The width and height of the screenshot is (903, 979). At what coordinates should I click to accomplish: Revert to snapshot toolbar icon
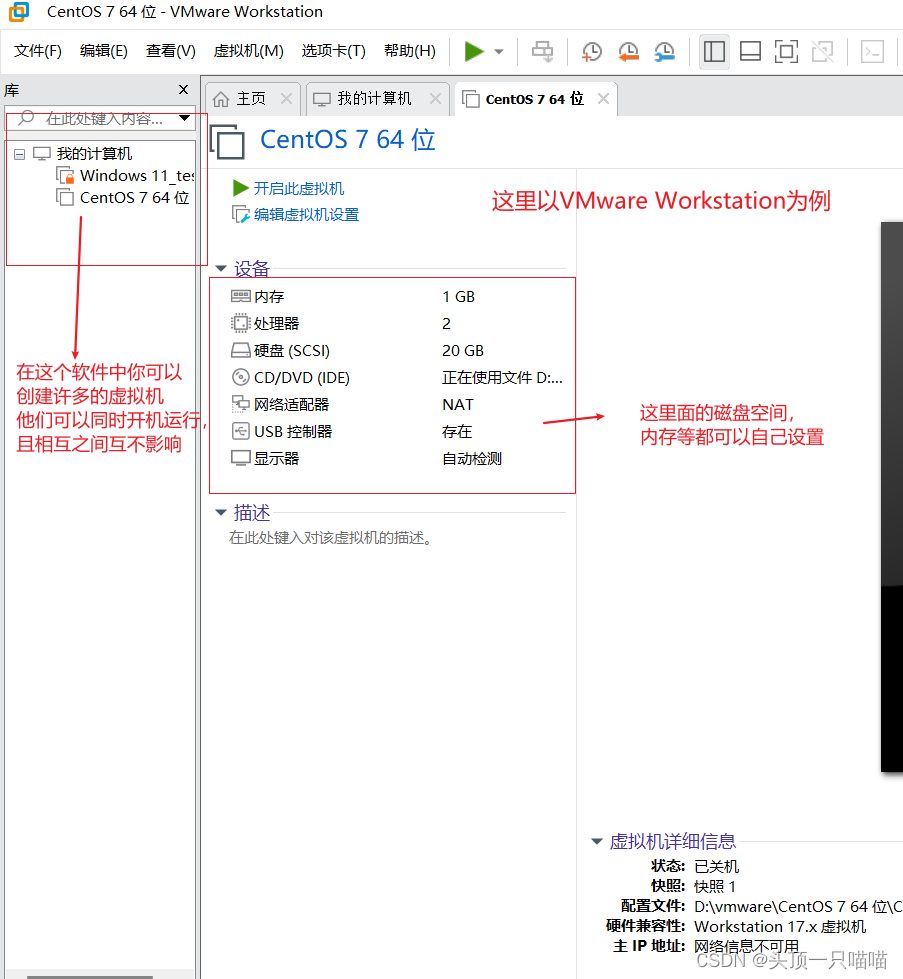tap(628, 51)
